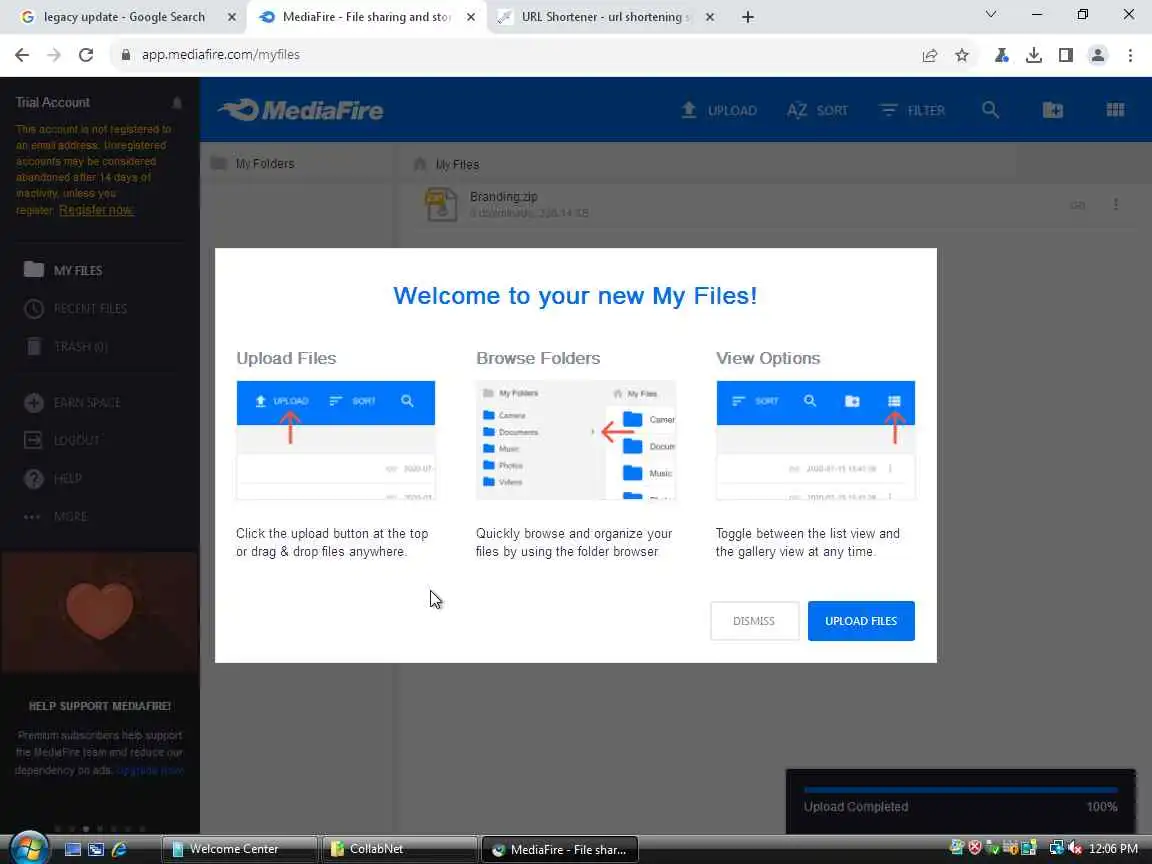The width and height of the screenshot is (1152, 864).
Task: Click the muted volume tray icon
Action: coord(1076,848)
